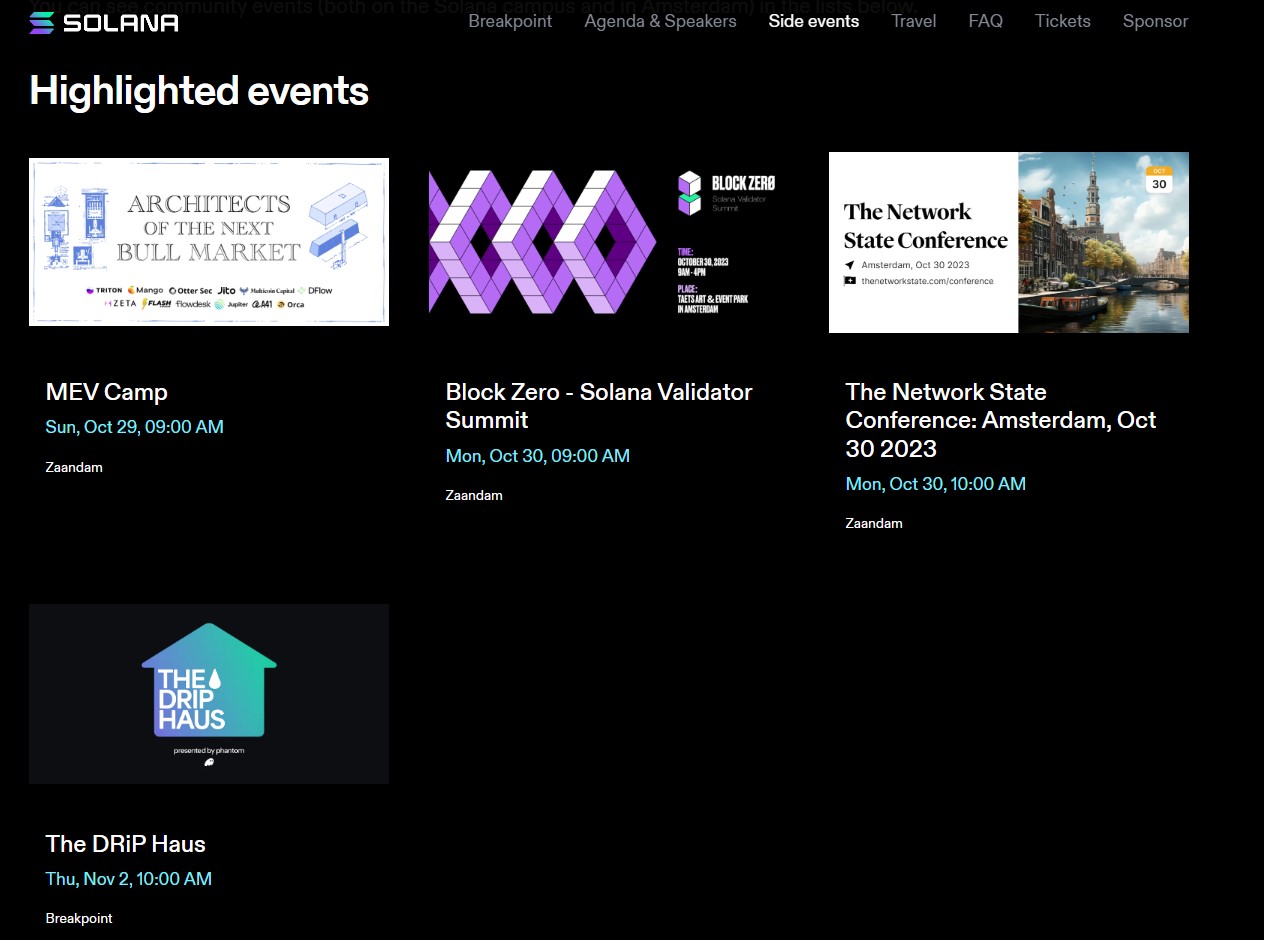Go to Agenda & Speakers page
This screenshot has width=1264, height=940.
pos(660,21)
